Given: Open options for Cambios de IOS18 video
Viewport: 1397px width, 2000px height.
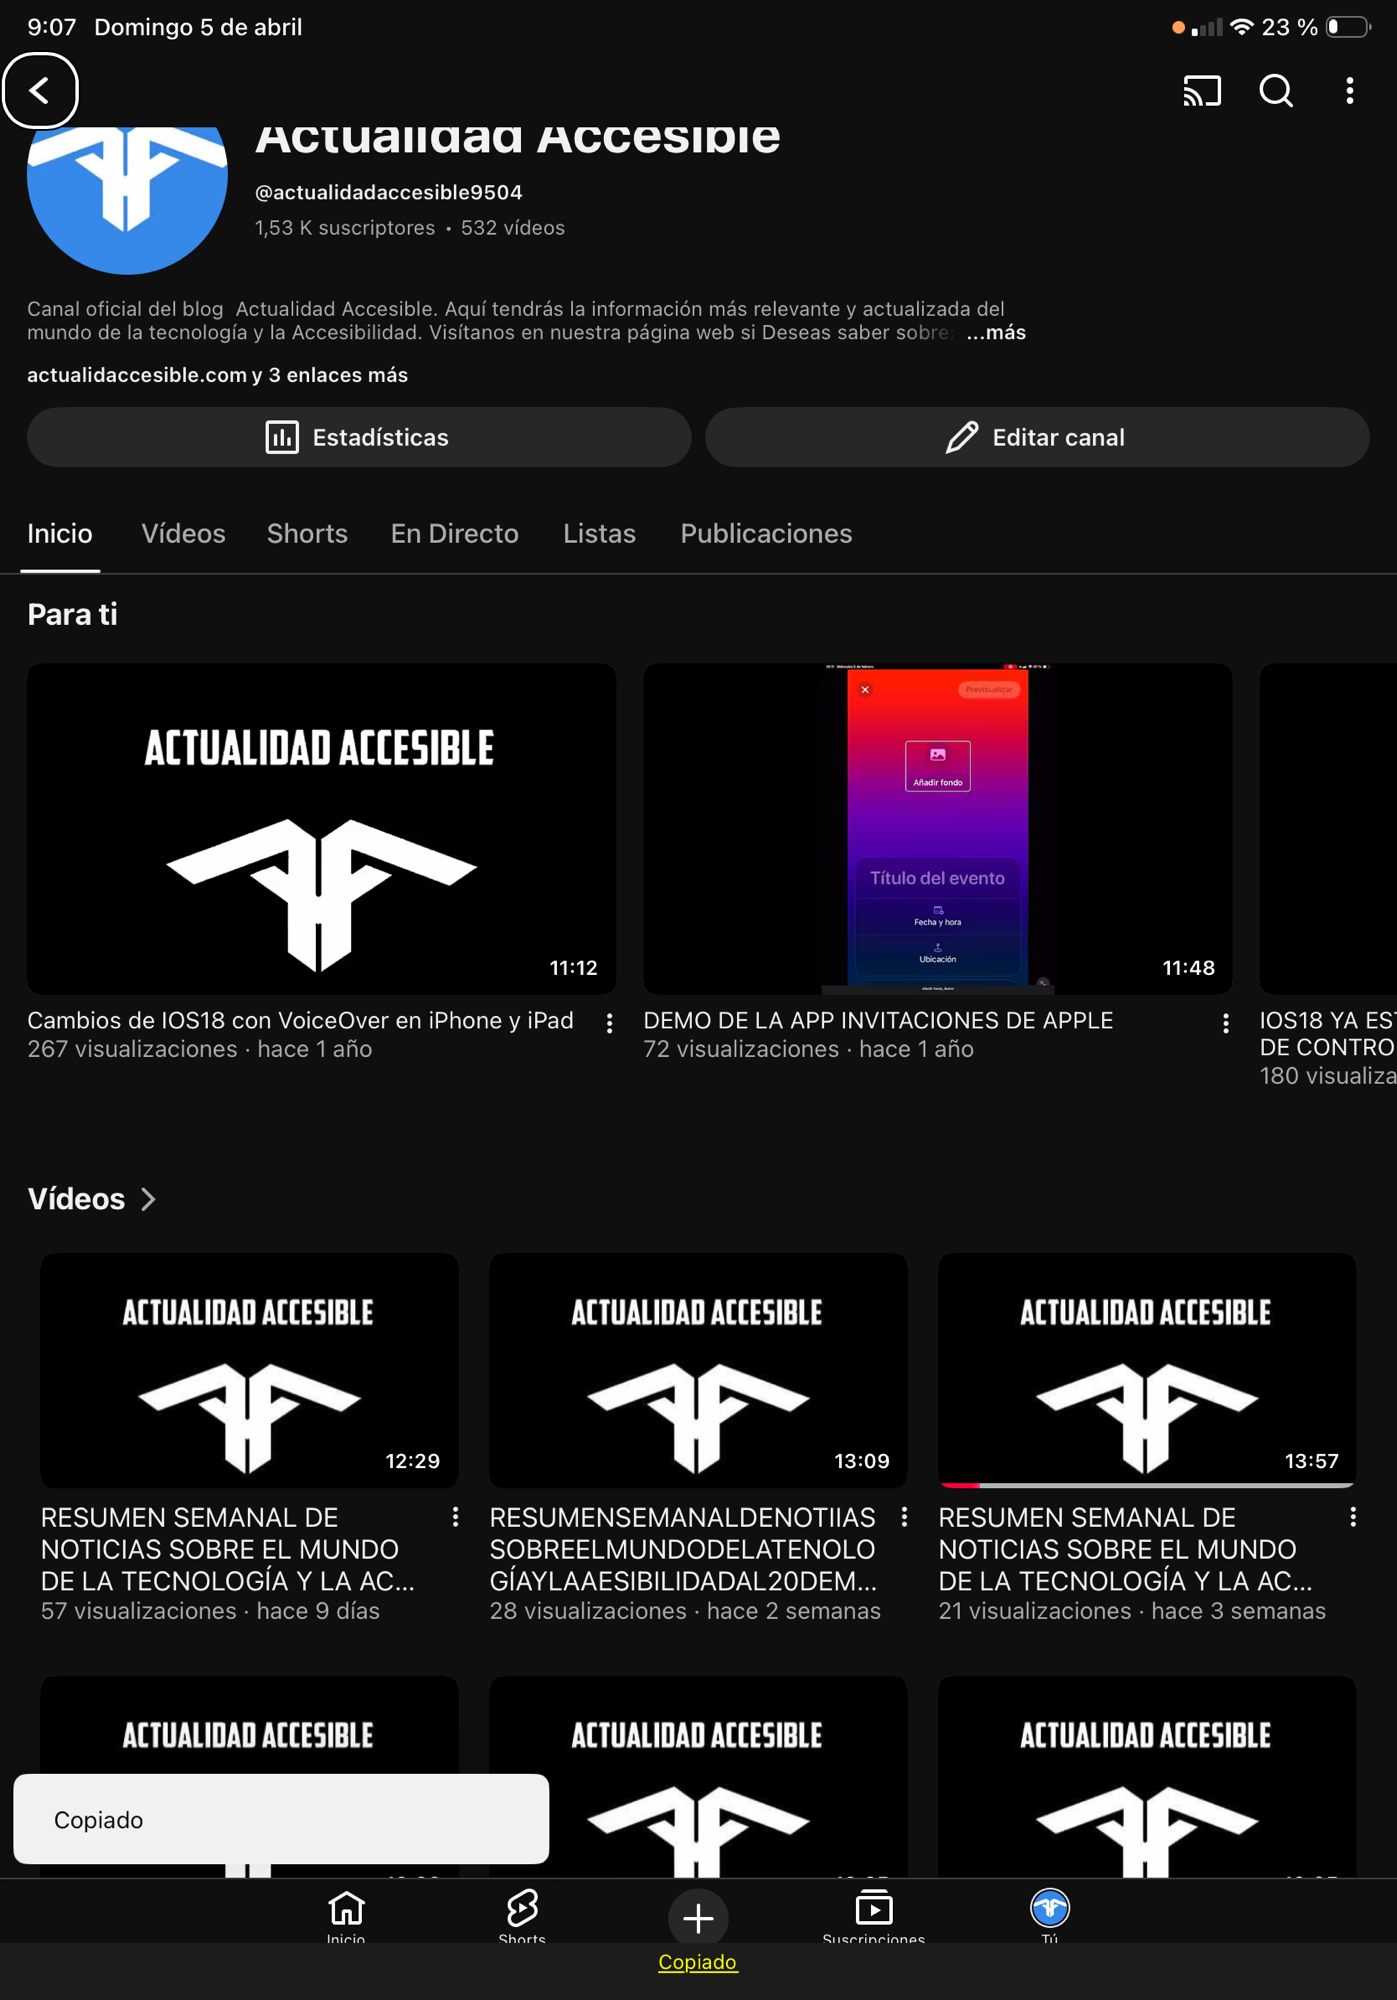Looking at the screenshot, I should 609,1023.
